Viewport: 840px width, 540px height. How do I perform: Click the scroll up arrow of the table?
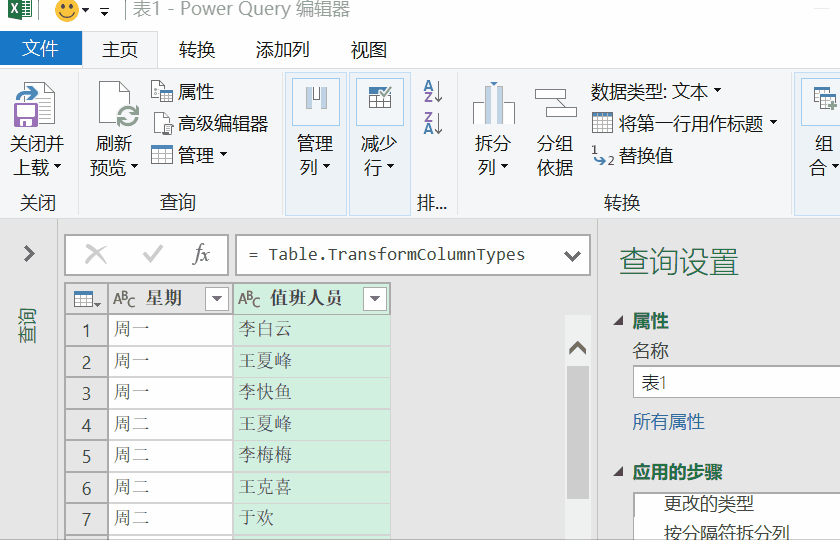click(x=578, y=348)
